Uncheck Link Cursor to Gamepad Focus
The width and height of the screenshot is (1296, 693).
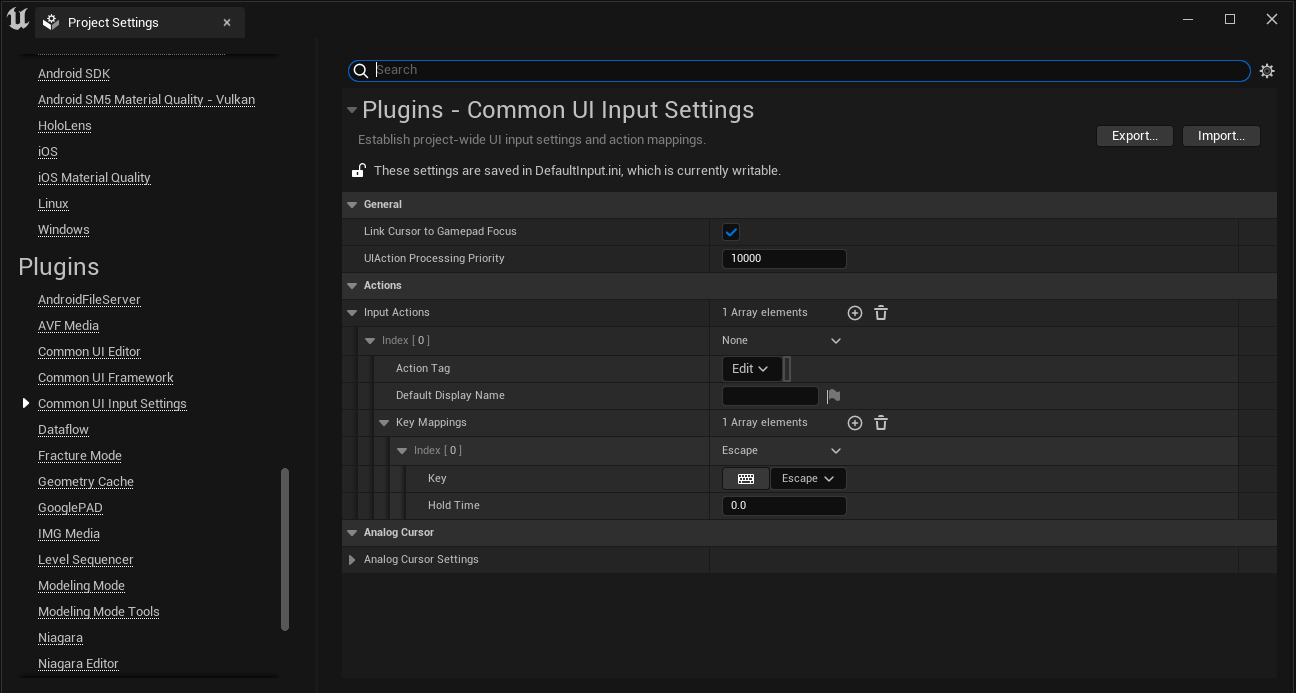pos(731,232)
